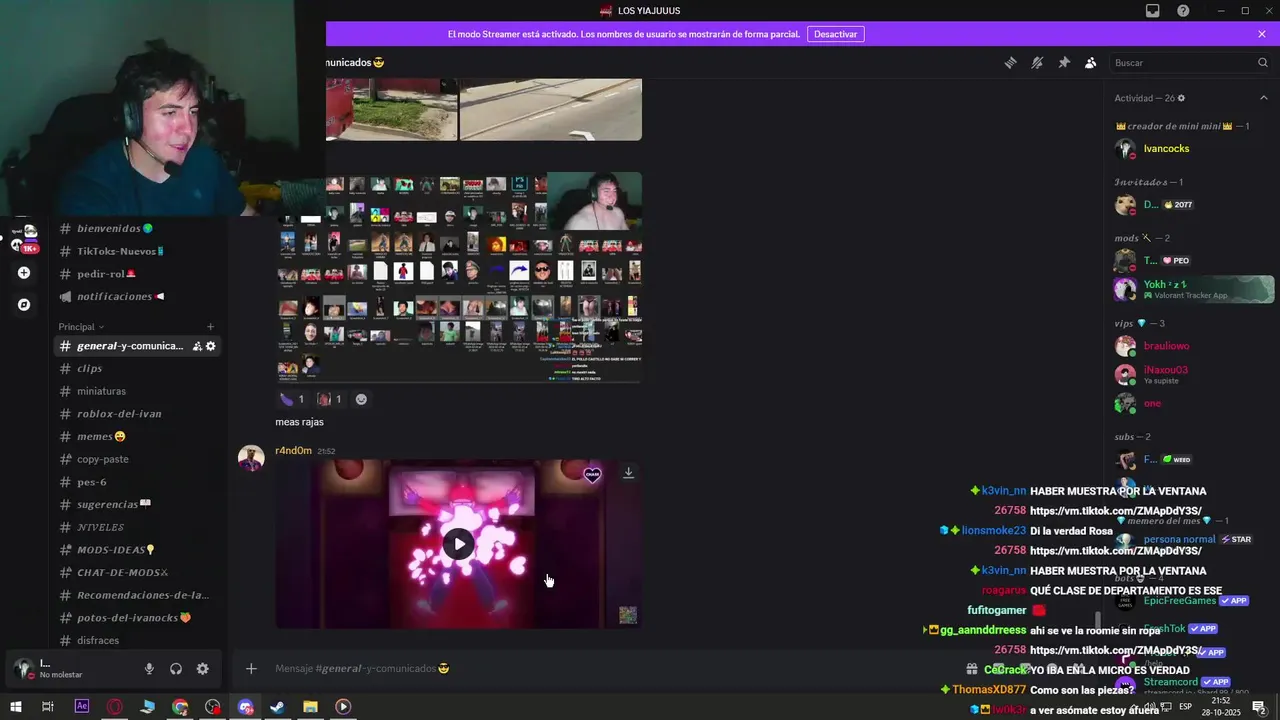The image size is (1280, 720).
Task: Click the second reaction on image message
Action: click(x=329, y=399)
